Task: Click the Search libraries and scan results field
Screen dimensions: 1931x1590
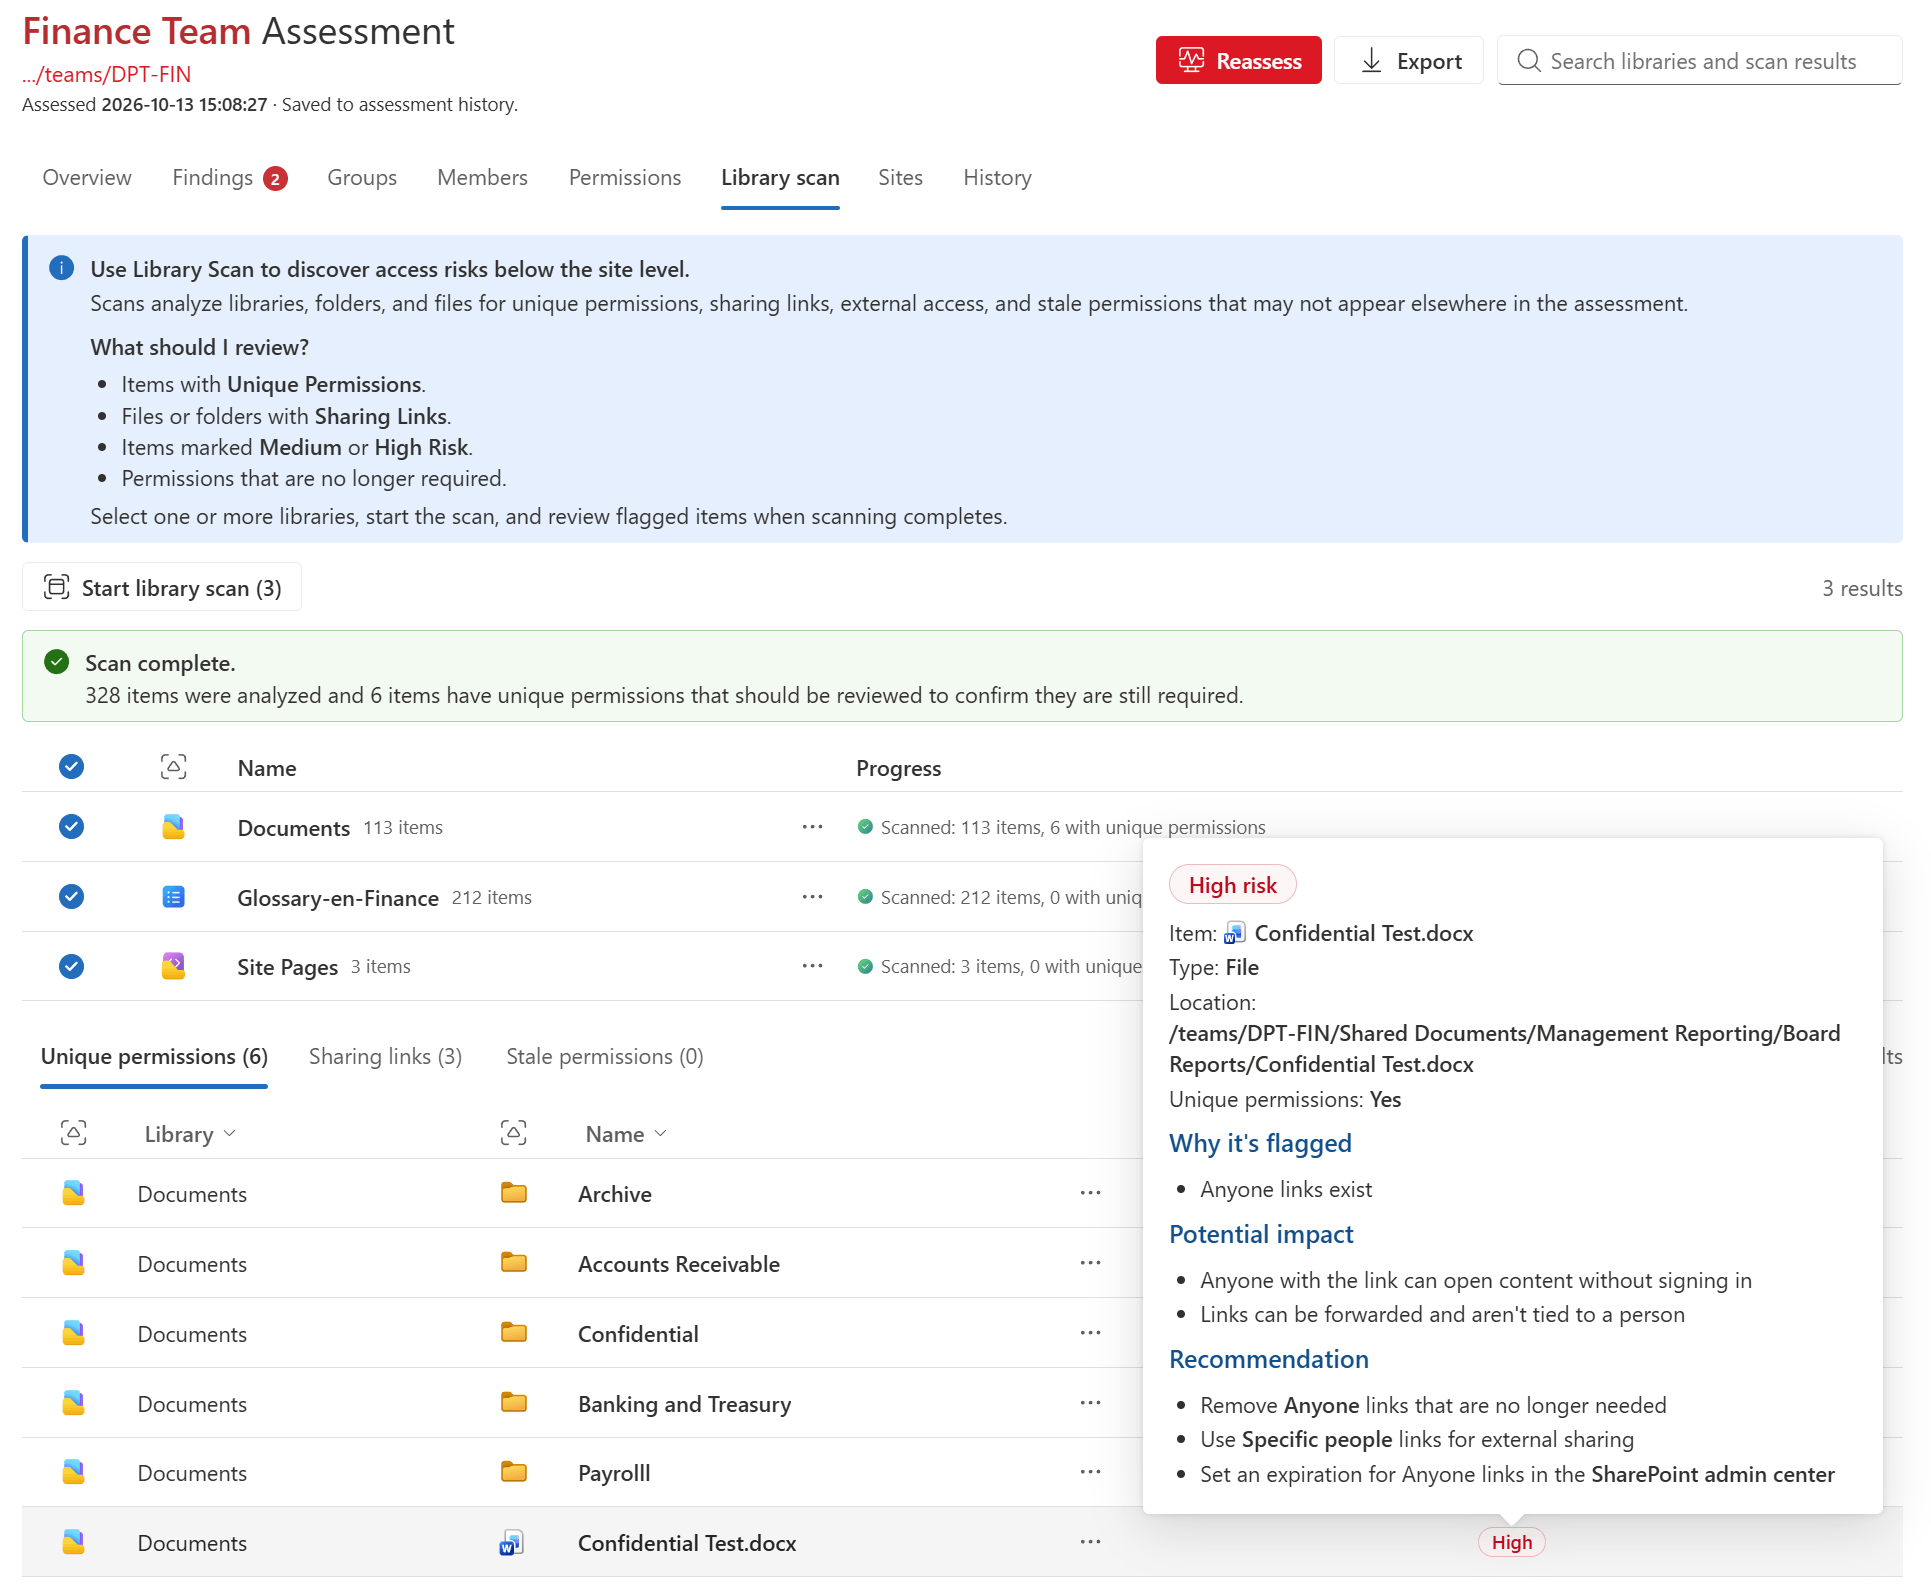Action: [1699, 61]
